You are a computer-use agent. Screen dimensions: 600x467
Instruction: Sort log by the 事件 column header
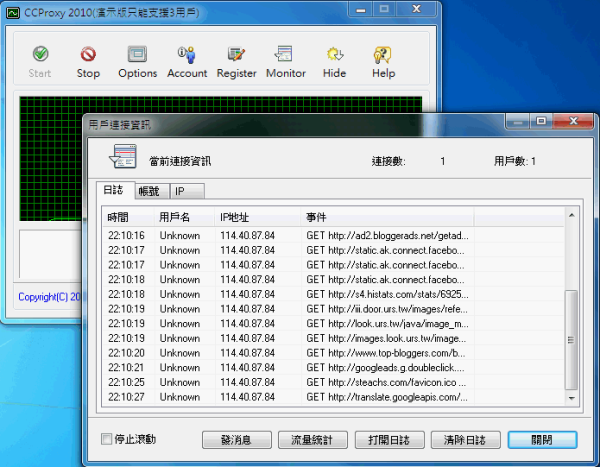click(x=387, y=217)
